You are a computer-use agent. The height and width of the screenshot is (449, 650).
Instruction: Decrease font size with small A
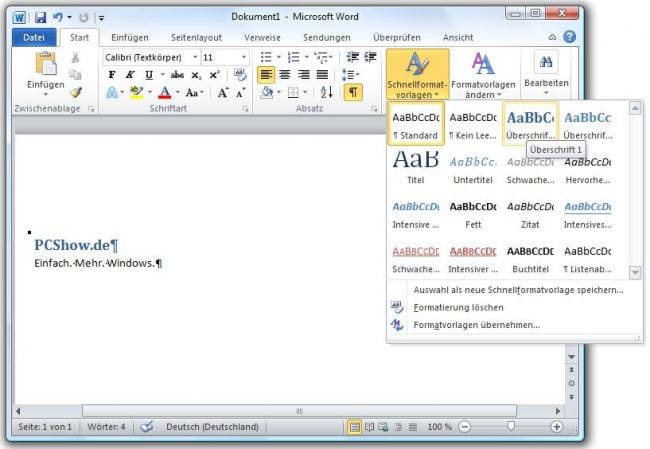click(240, 92)
